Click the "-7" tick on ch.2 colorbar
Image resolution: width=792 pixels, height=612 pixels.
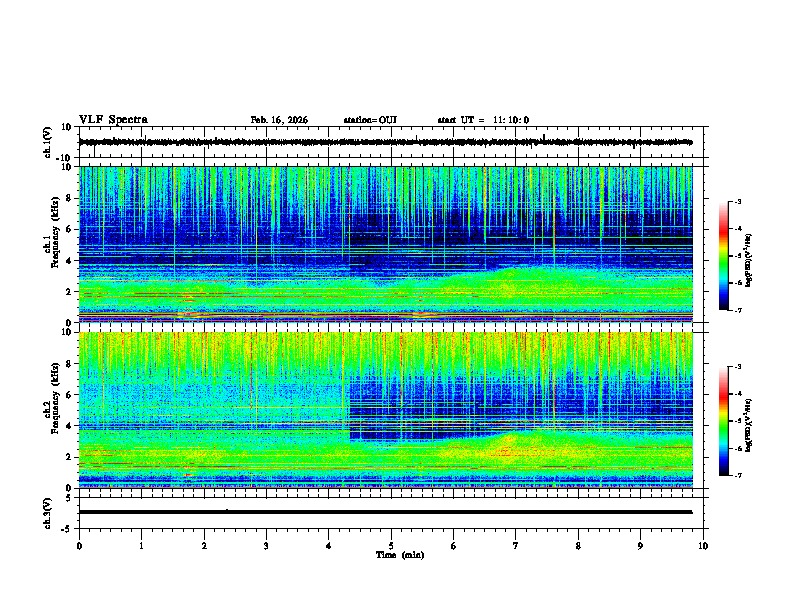[738, 475]
